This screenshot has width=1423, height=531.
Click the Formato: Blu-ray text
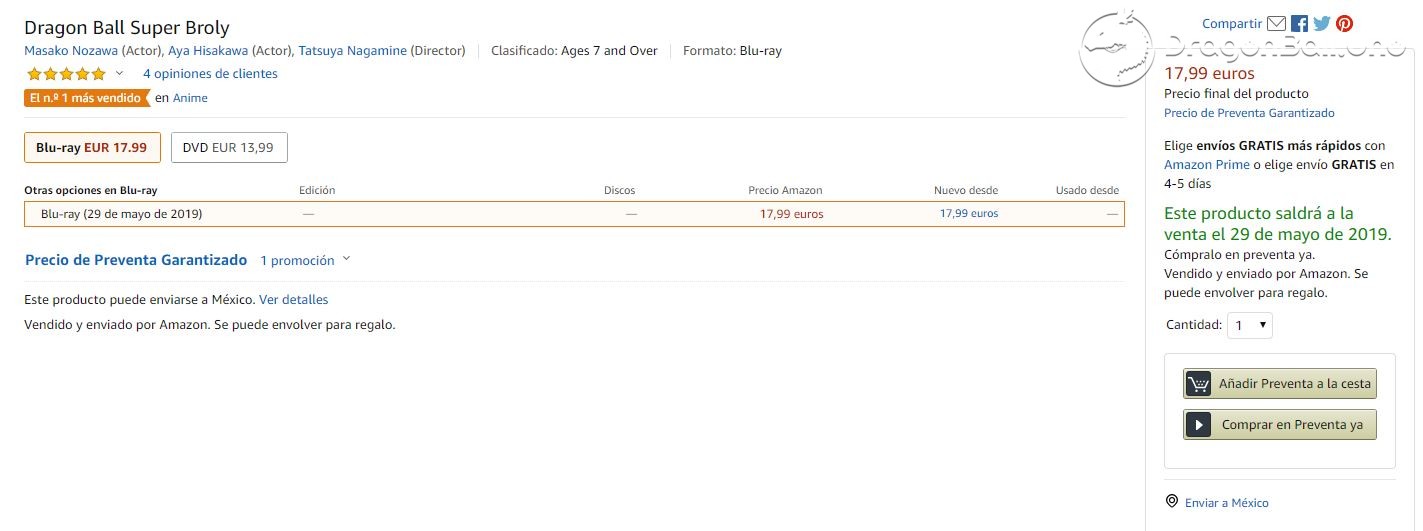[x=732, y=50]
